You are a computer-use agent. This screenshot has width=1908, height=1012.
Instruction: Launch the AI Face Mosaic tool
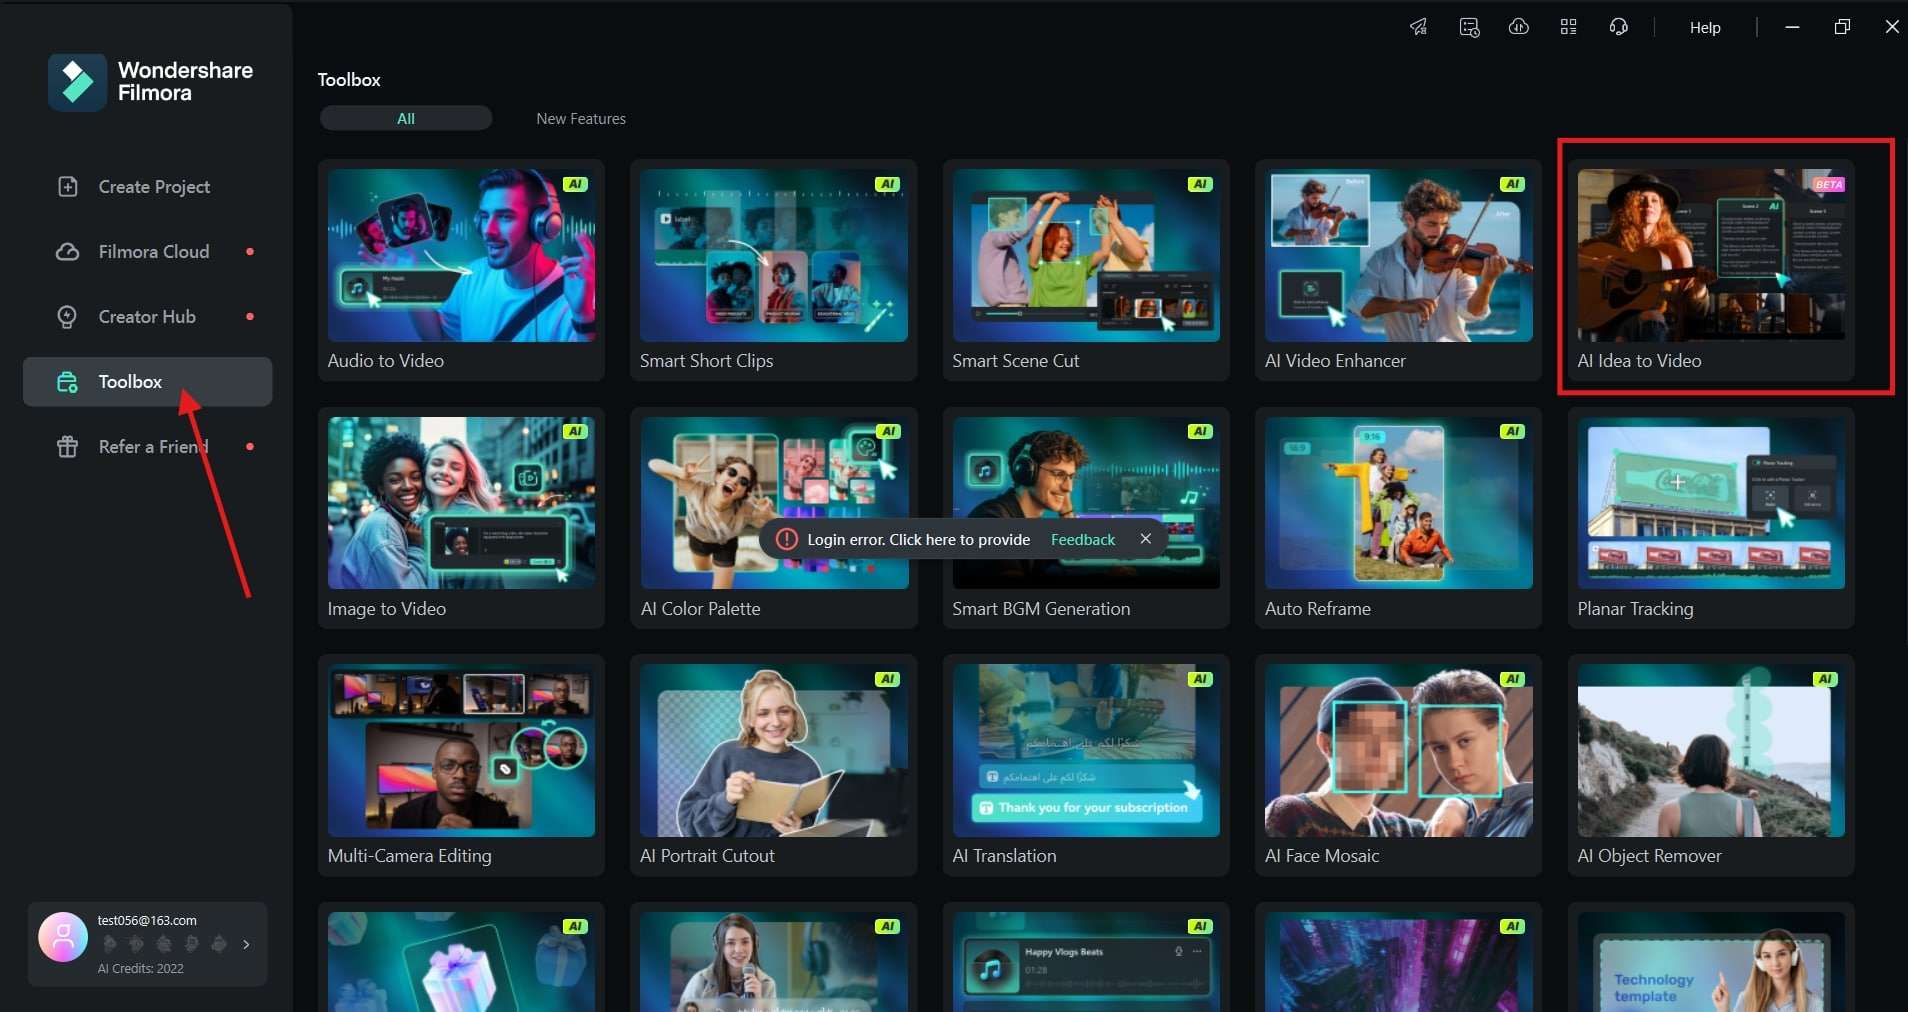[x=1399, y=765]
